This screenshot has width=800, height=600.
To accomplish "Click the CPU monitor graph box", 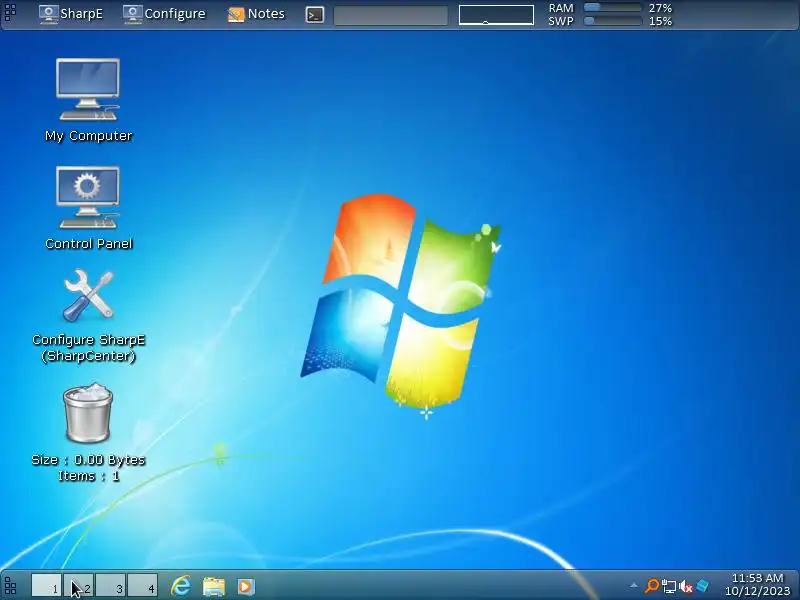I will pyautogui.click(x=496, y=15).
